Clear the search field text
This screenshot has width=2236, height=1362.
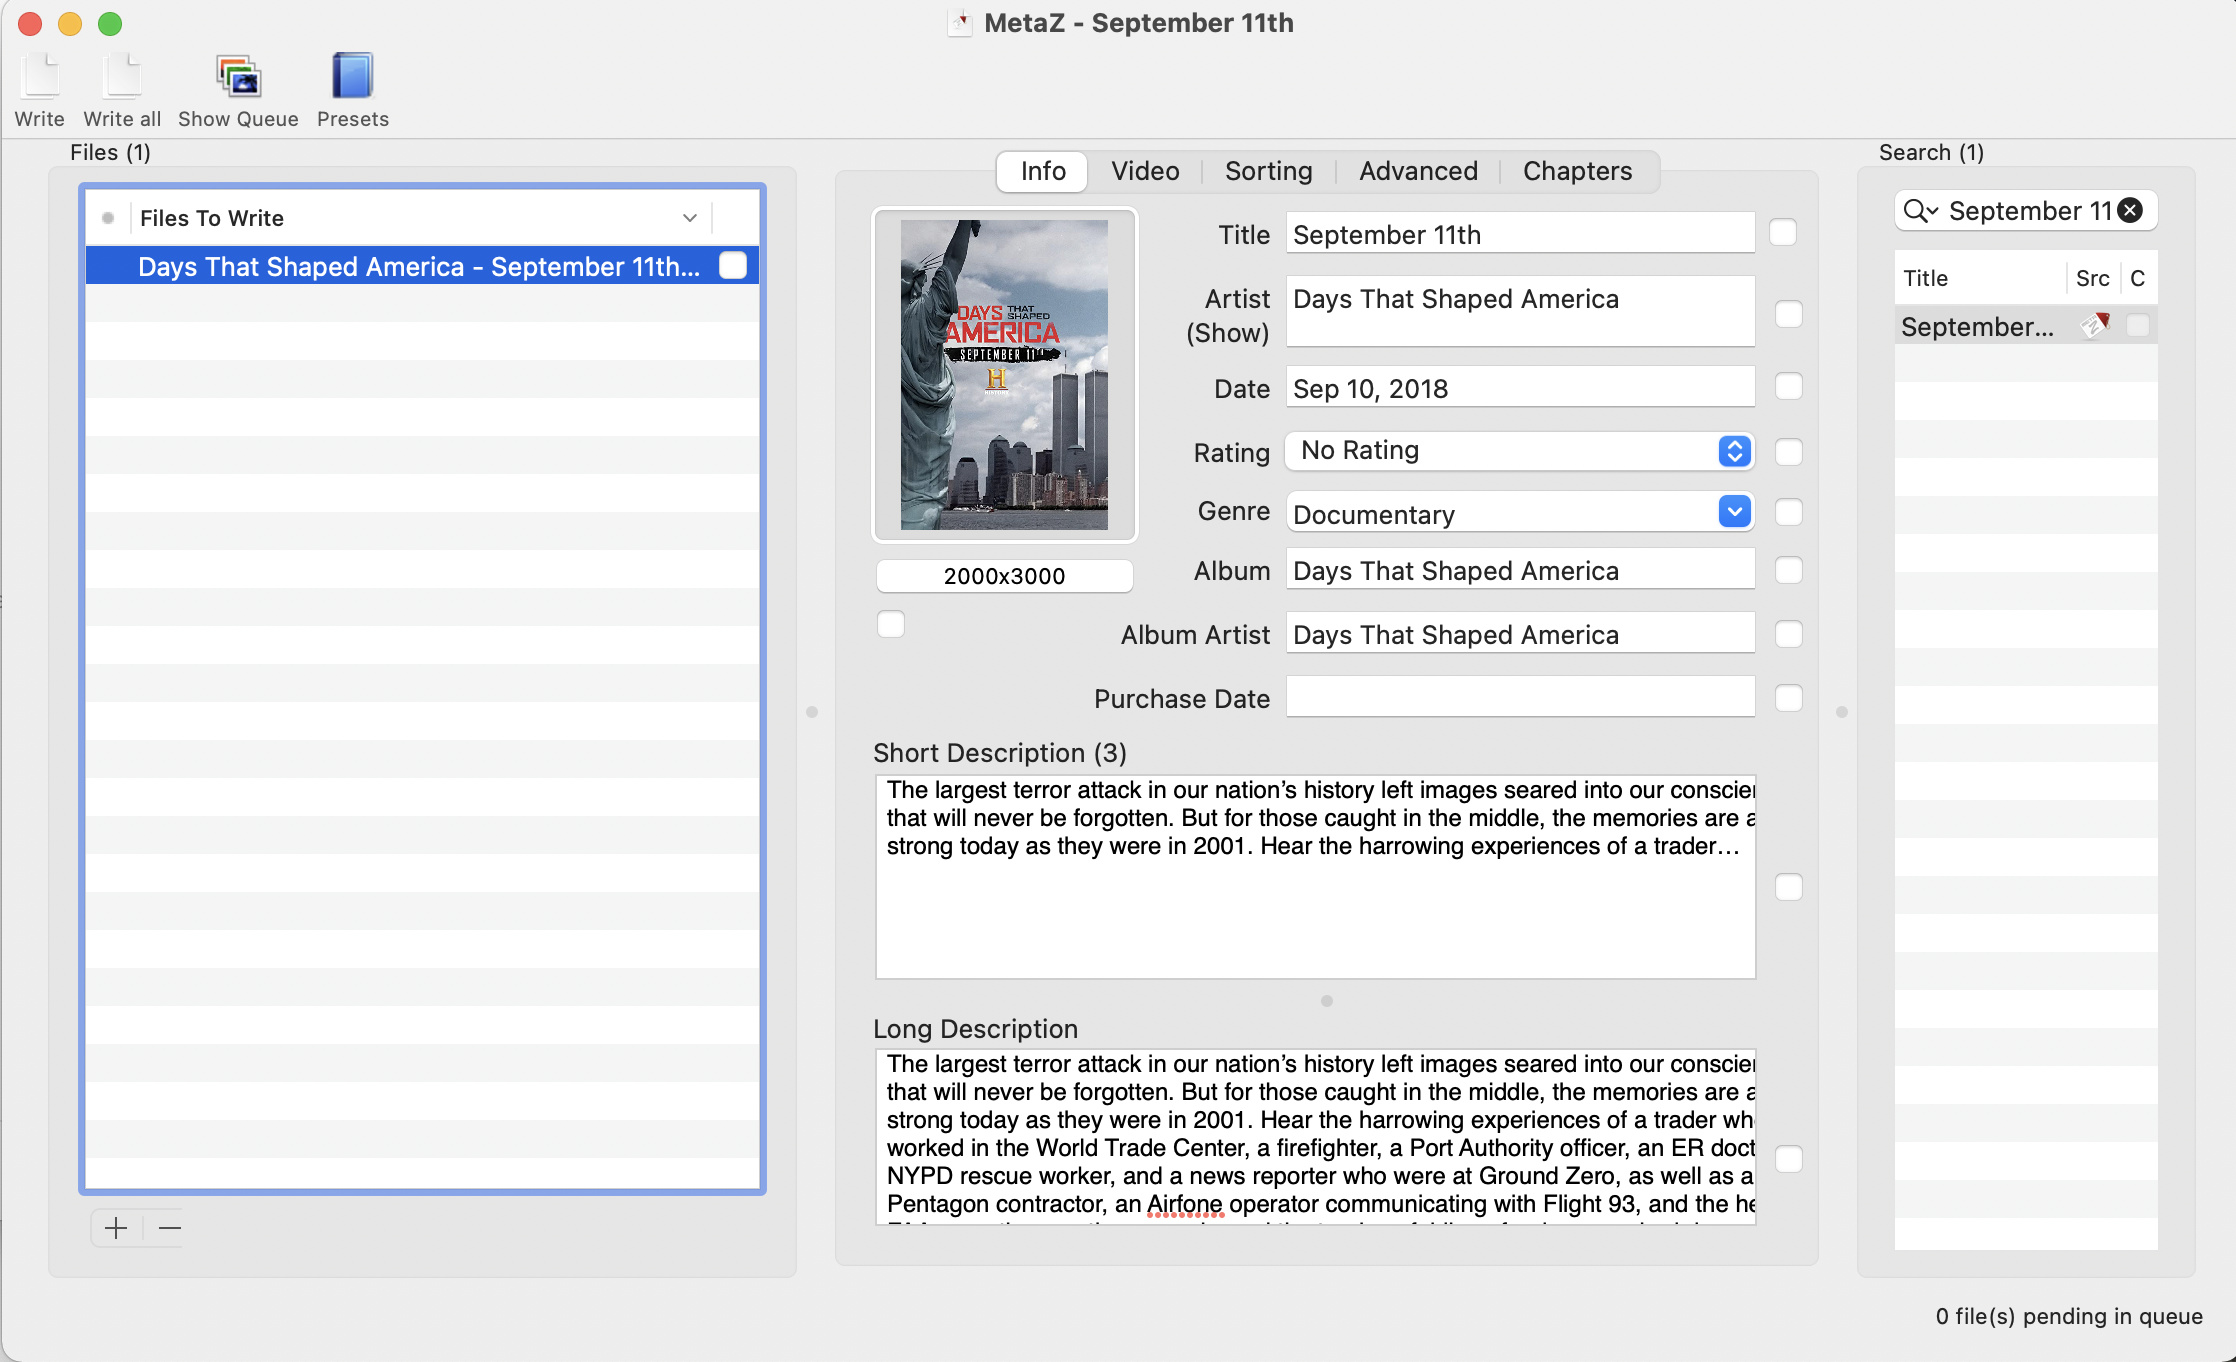(2131, 211)
